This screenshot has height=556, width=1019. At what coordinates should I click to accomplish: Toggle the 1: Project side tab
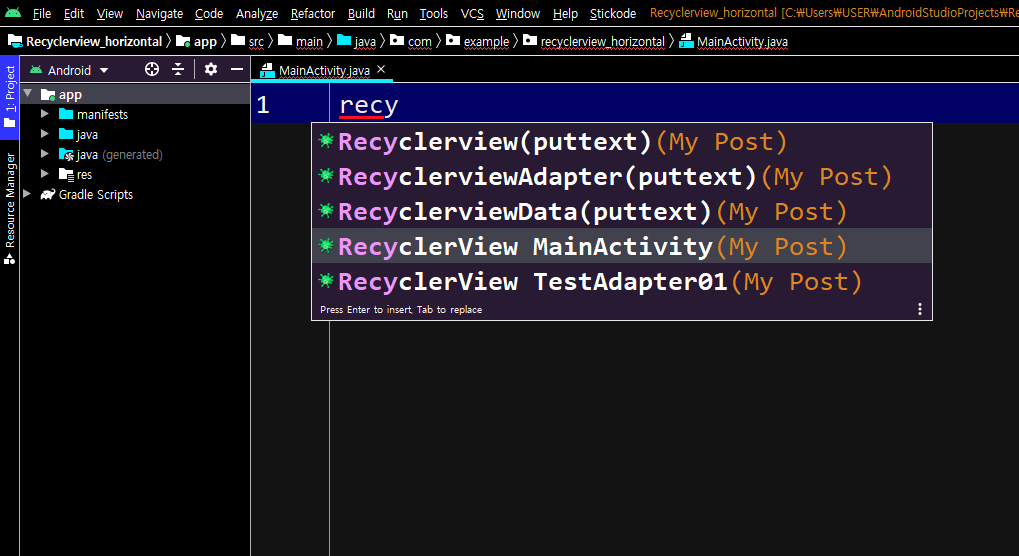pos(10,97)
